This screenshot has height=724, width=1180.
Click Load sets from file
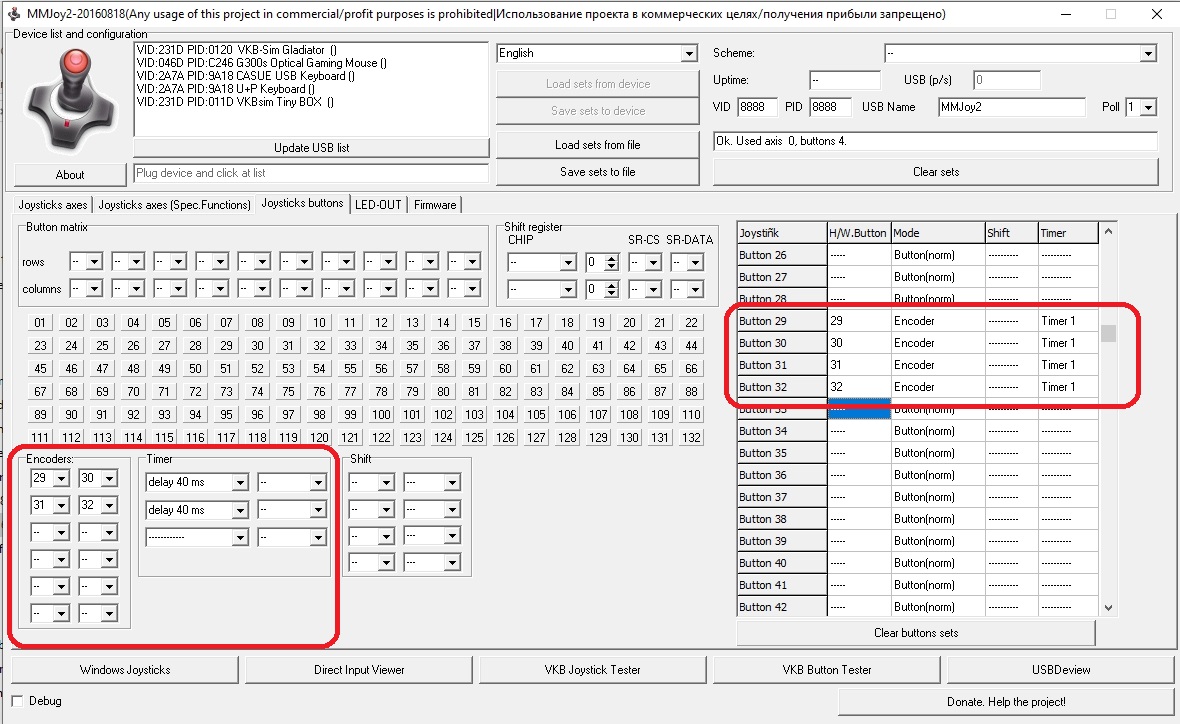(x=598, y=144)
